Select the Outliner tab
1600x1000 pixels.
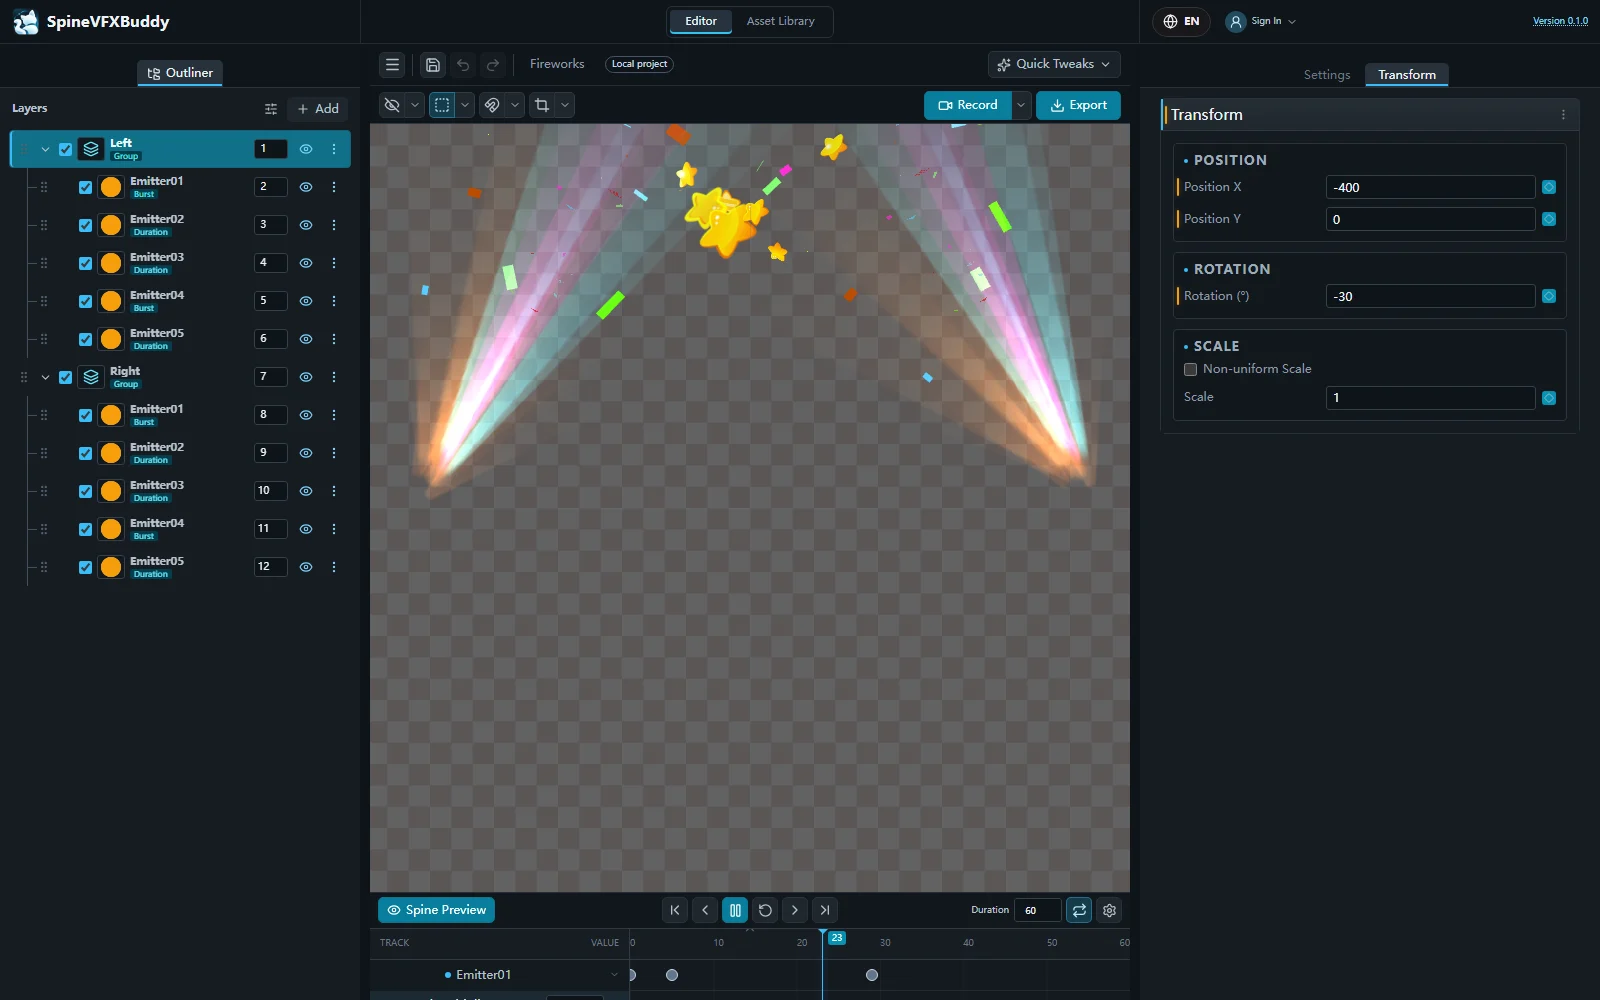180,73
